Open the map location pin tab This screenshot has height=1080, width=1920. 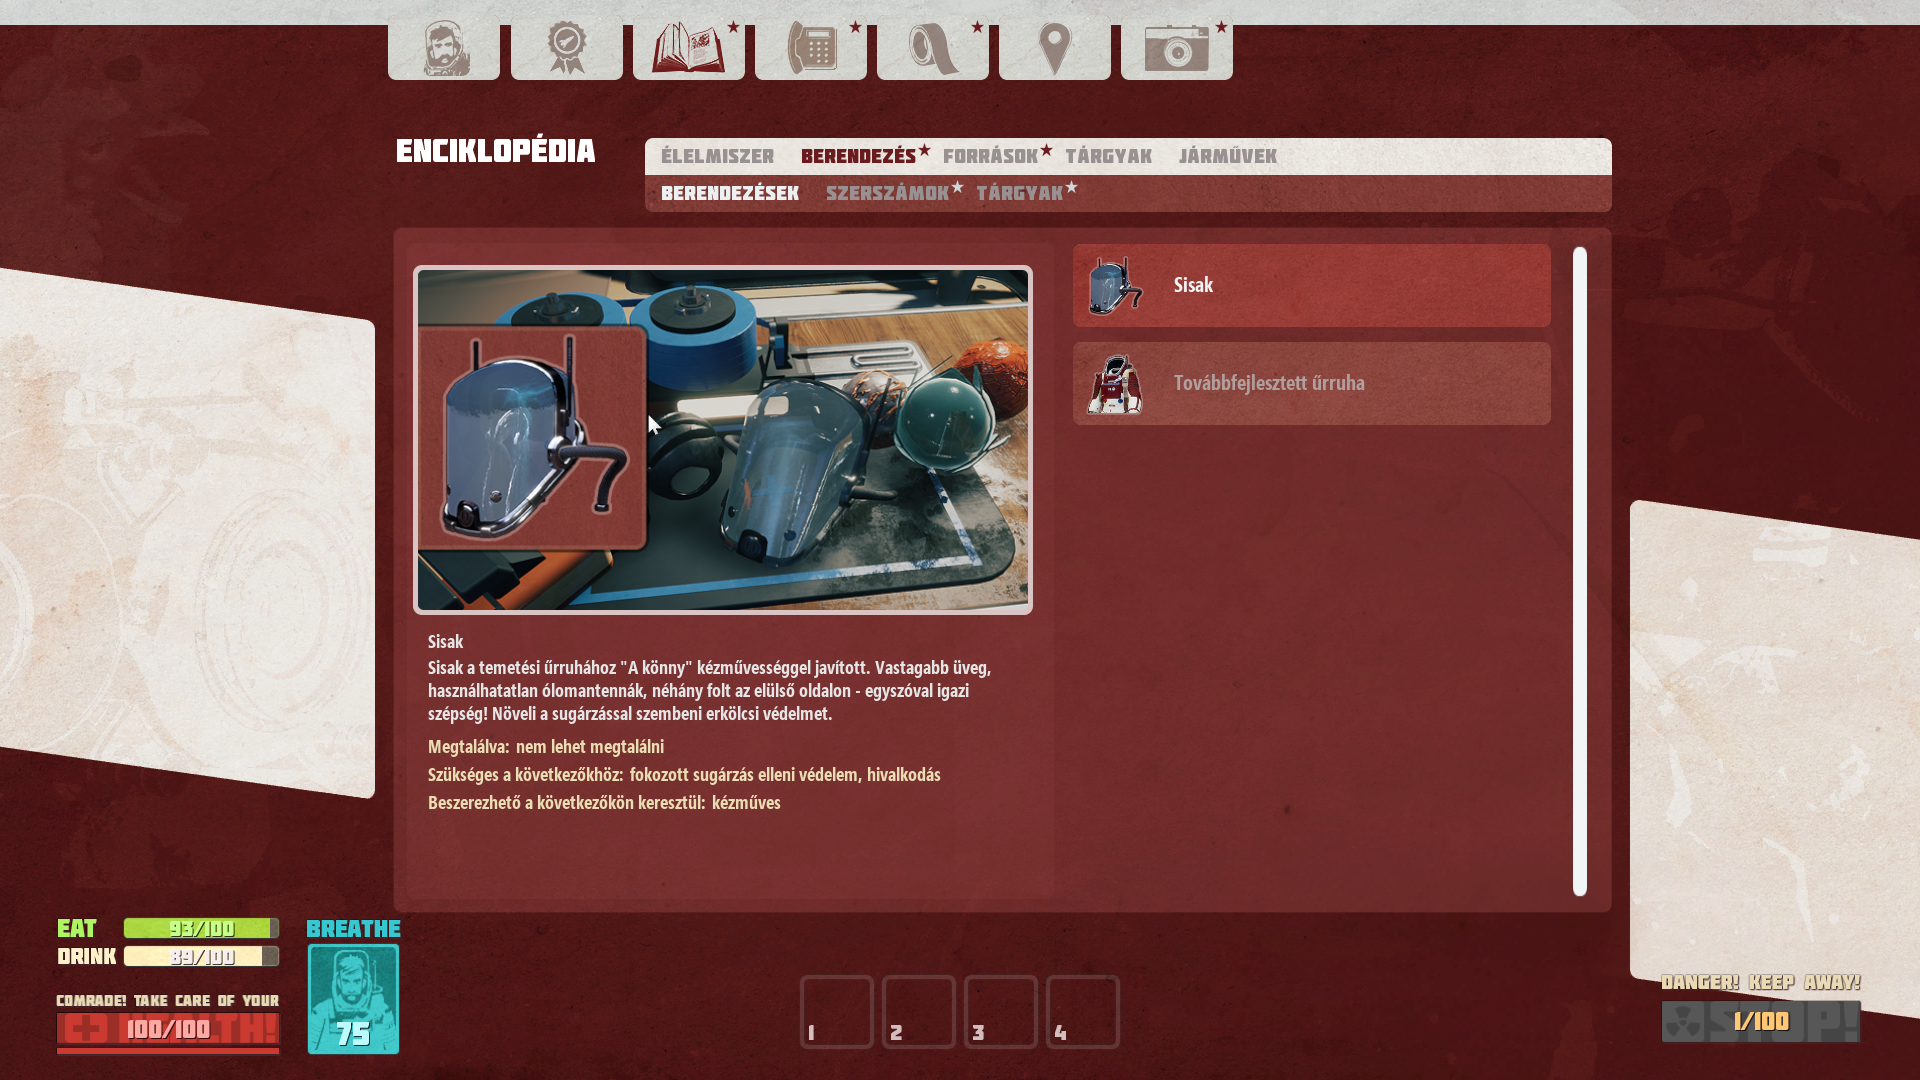coord(1055,48)
